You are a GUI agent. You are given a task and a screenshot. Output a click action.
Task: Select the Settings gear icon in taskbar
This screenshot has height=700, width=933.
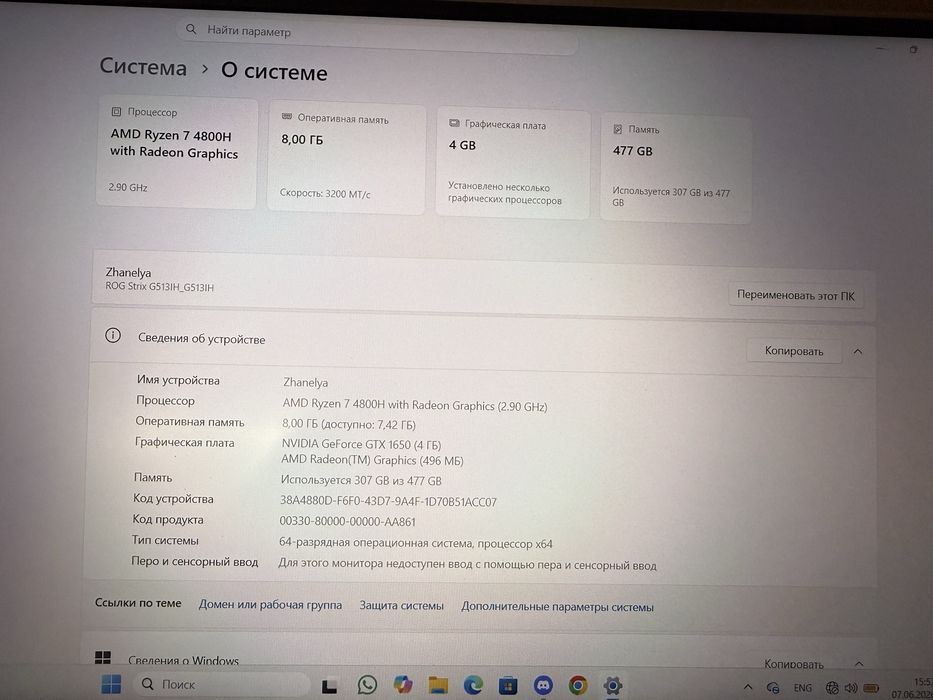coord(612,686)
